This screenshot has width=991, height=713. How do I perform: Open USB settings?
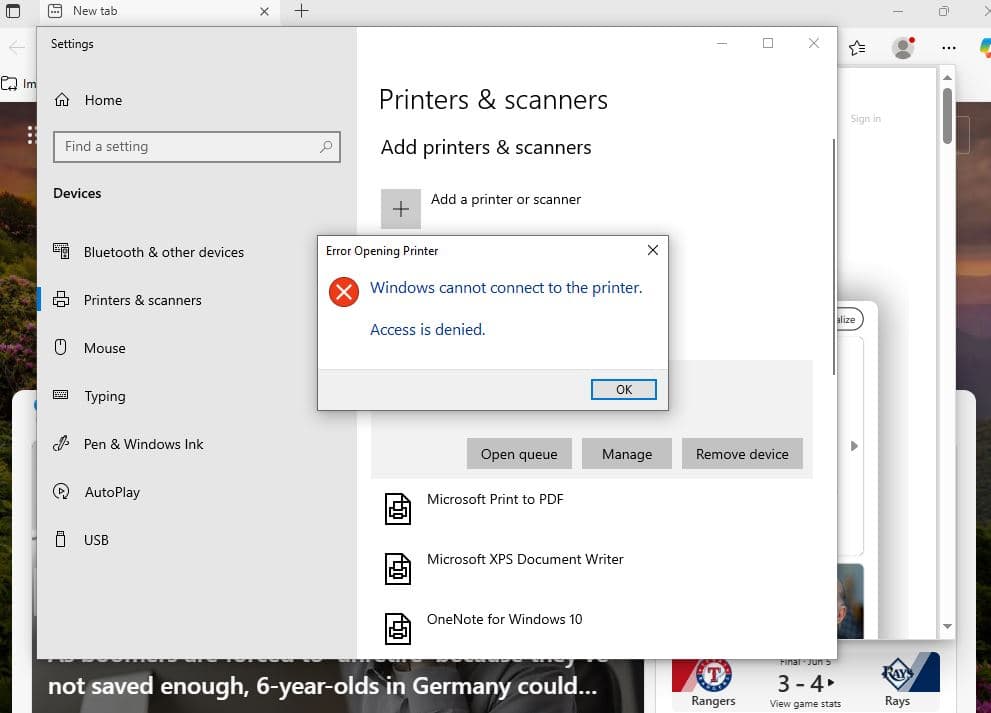[96, 540]
